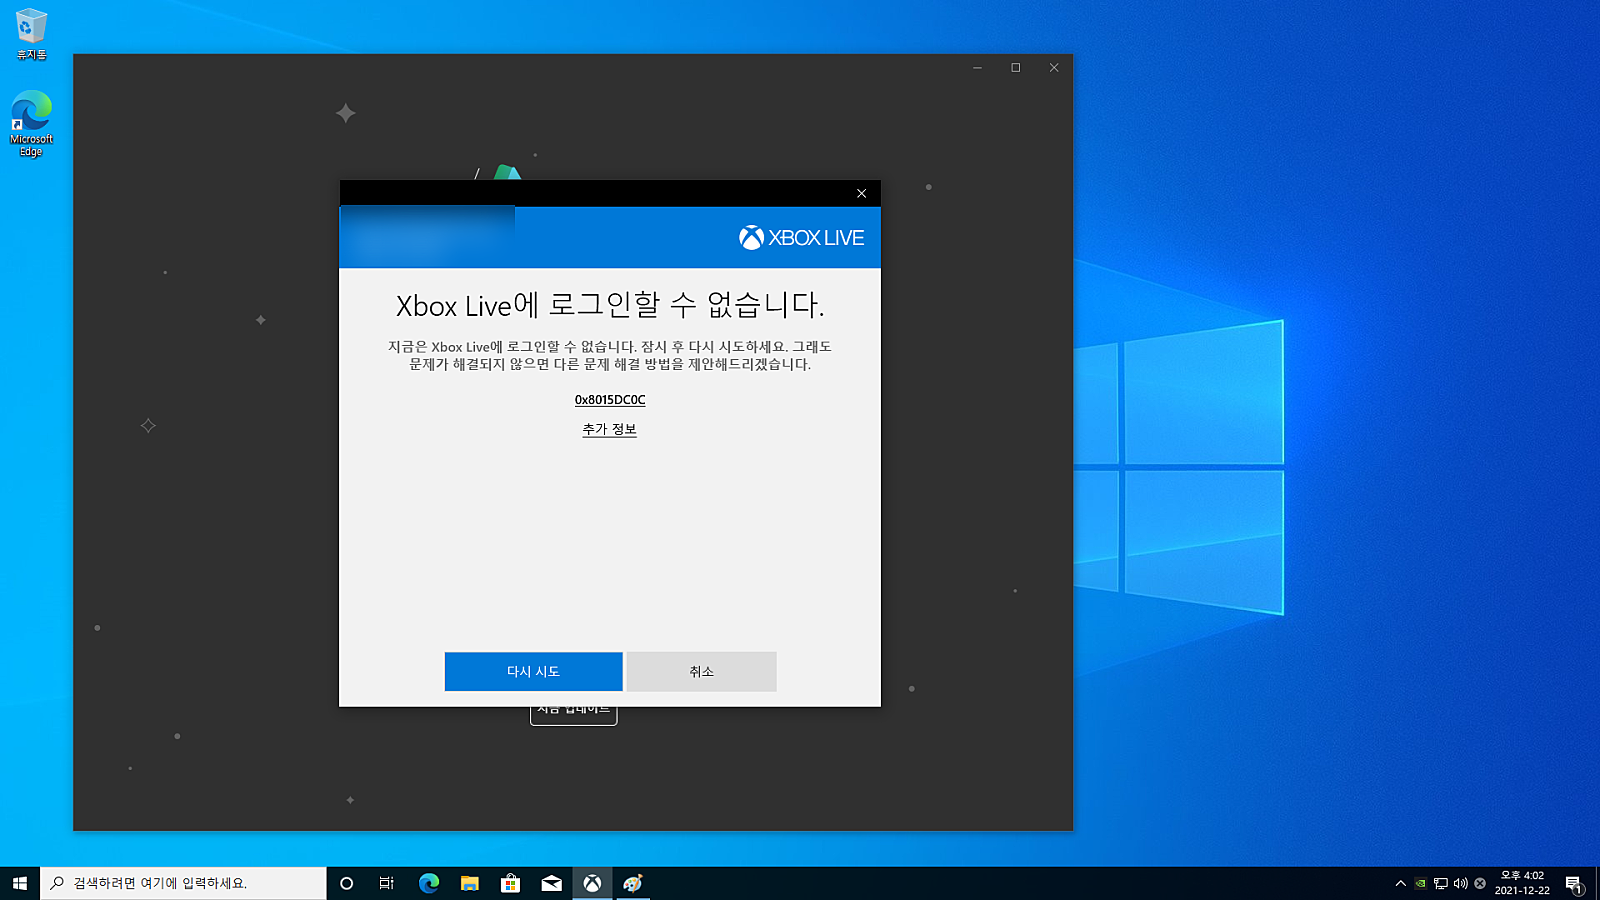
Task: Switch to the Paint palette taskbar icon
Action: 633,883
